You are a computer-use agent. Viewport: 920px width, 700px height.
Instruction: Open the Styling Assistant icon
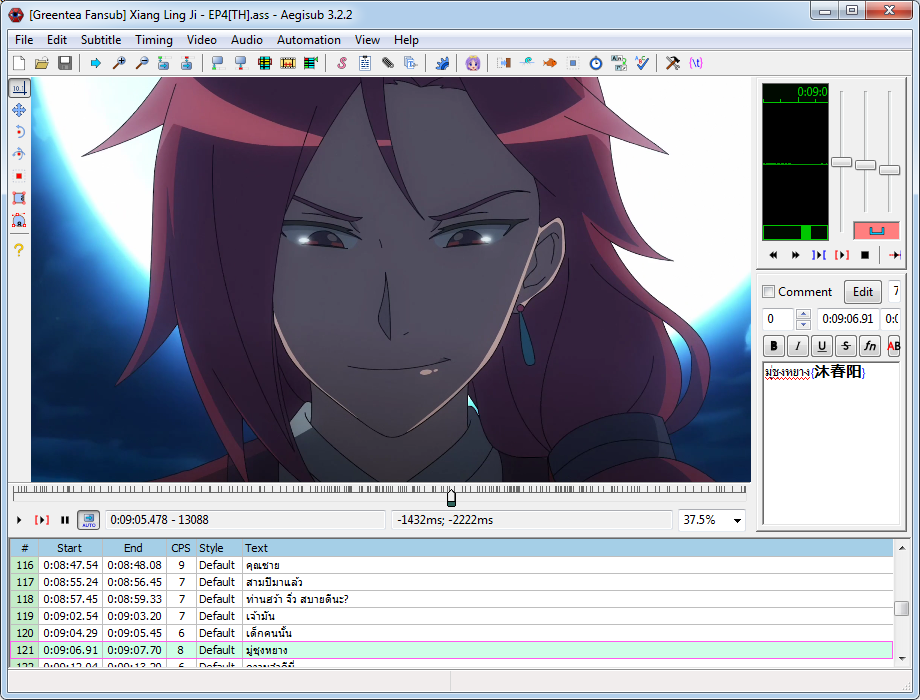526,63
